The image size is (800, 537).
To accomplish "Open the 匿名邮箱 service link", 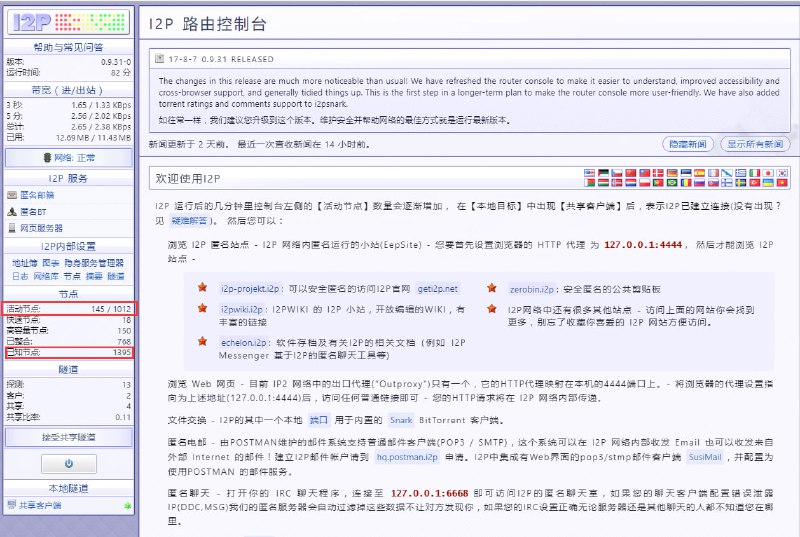I will [37, 195].
